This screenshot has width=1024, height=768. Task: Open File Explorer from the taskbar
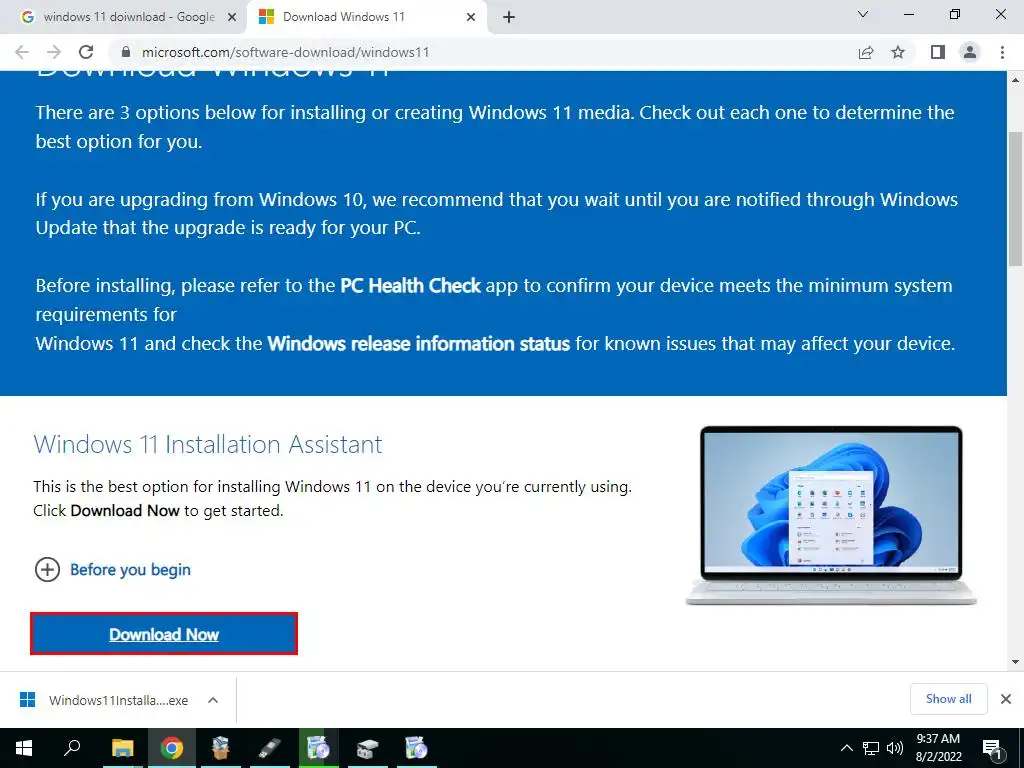coord(122,748)
